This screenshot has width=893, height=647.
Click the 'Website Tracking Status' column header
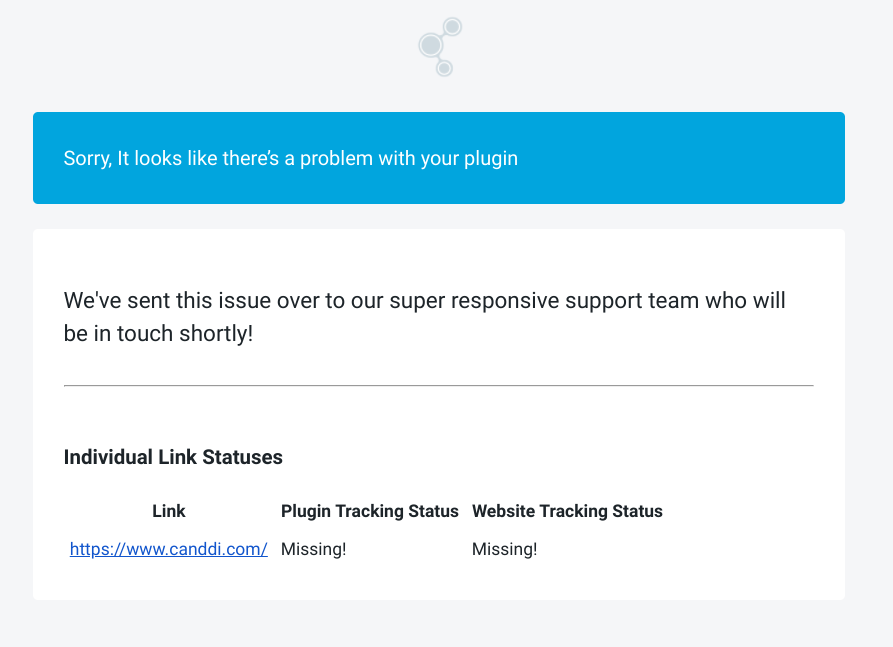[567, 511]
